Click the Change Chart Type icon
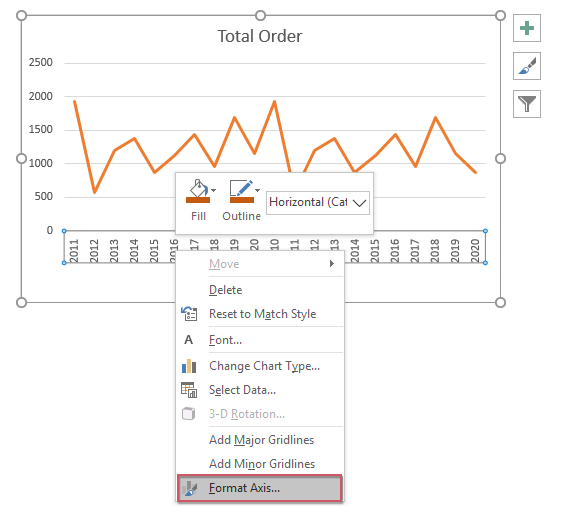Screen dimensions: 566x507 pyautogui.click(x=189, y=366)
